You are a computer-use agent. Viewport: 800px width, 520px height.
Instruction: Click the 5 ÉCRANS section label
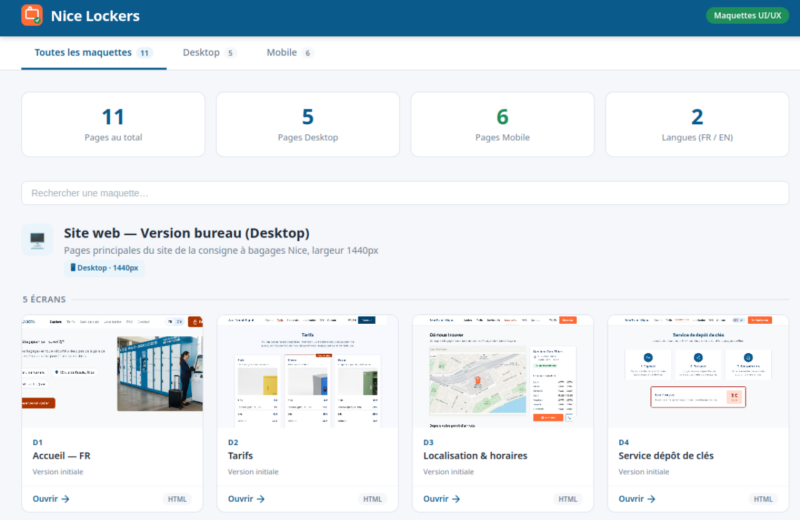(44, 299)
